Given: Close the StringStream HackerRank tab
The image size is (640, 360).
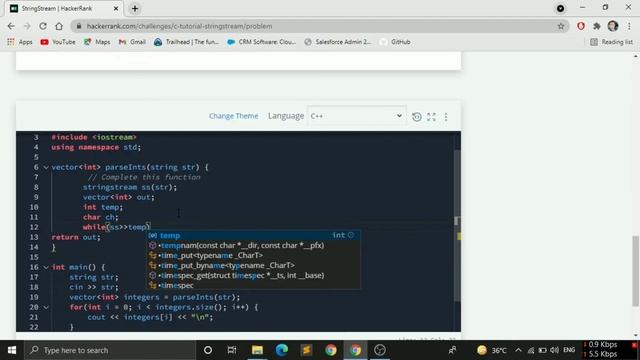Looking at the screenshot, I should coord(116,8).
